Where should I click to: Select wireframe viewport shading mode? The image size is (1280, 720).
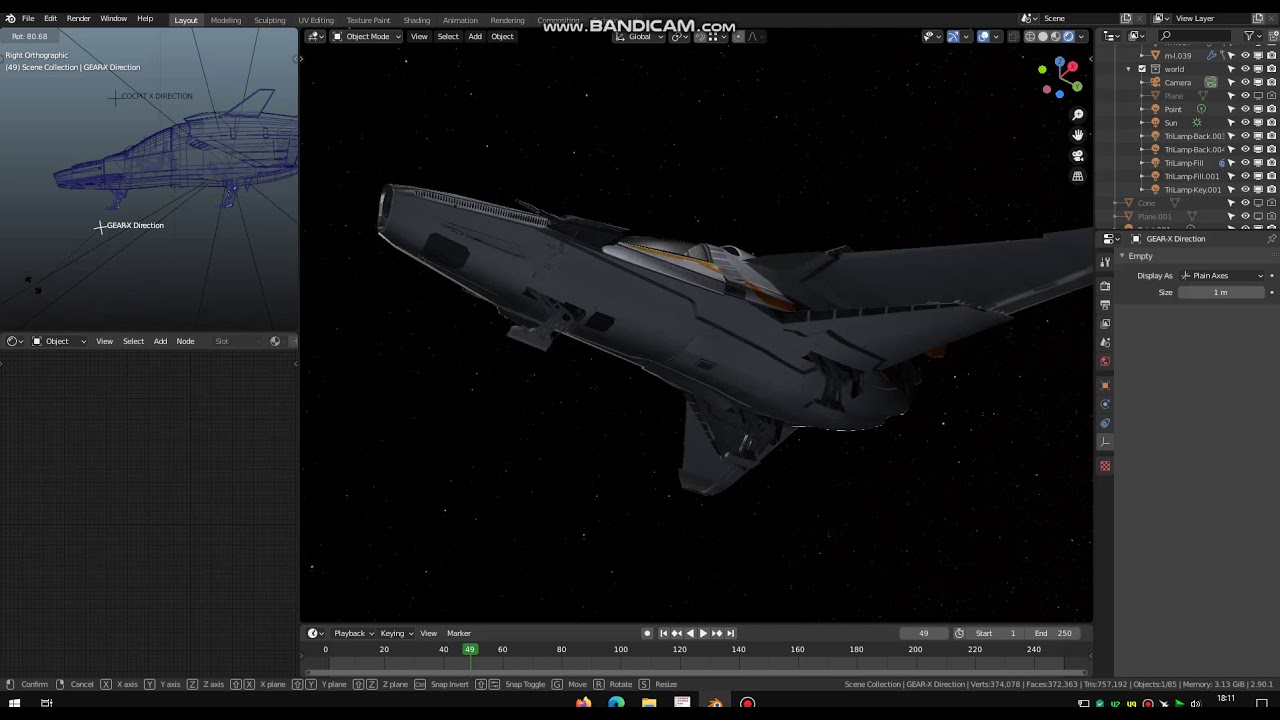tap(1030, 37)
